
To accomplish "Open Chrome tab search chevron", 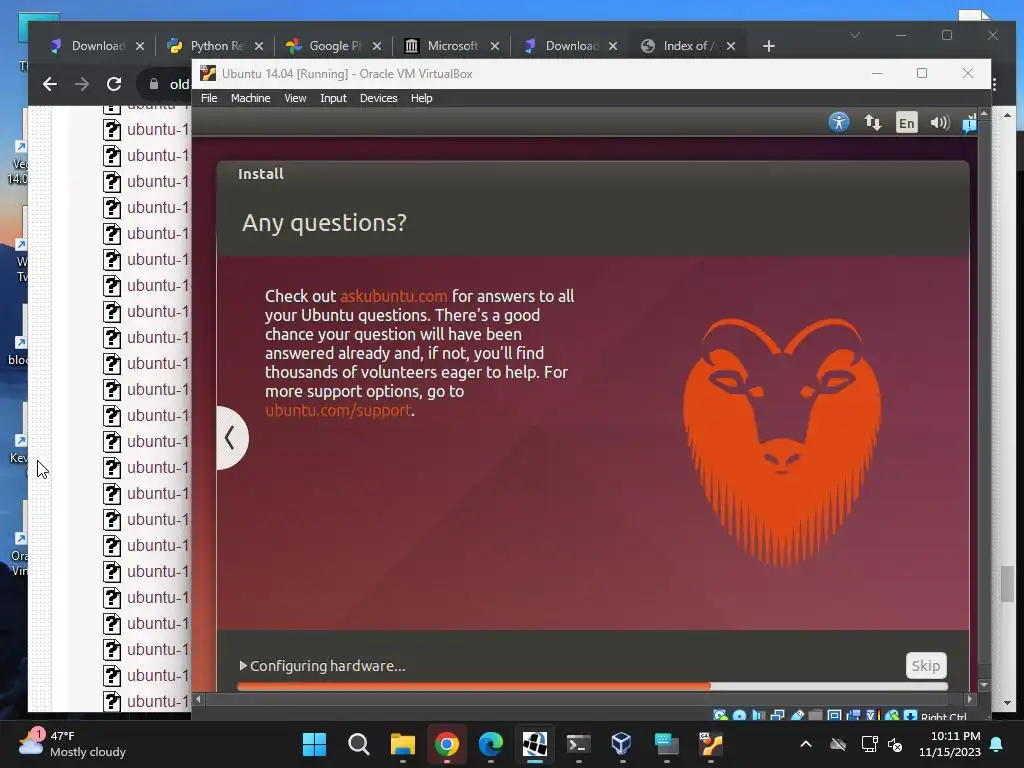I will pyautogui.click(x=855, y=35).
